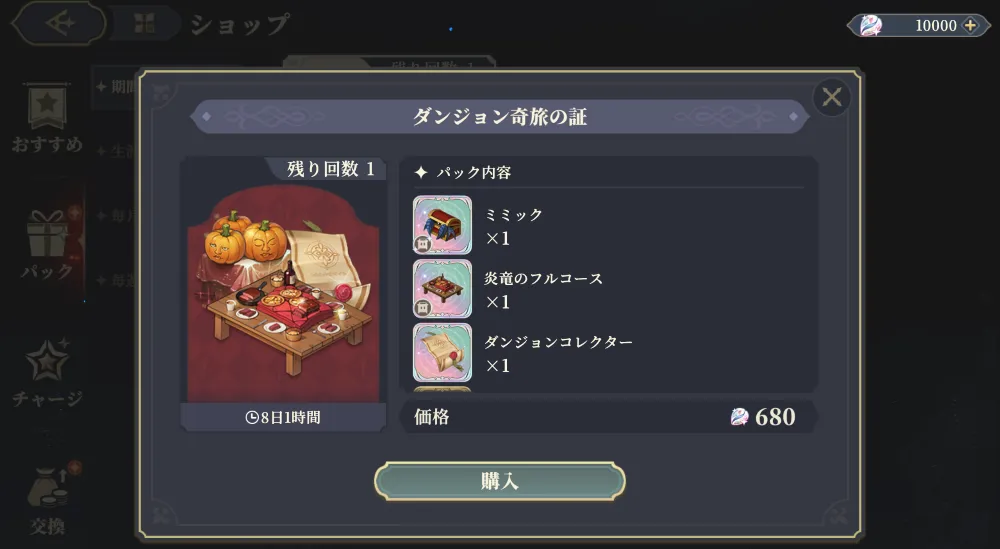Select the ミミック treasure chest icon
This screenshot has width=1000, height=549.
[x=443, y=225]
